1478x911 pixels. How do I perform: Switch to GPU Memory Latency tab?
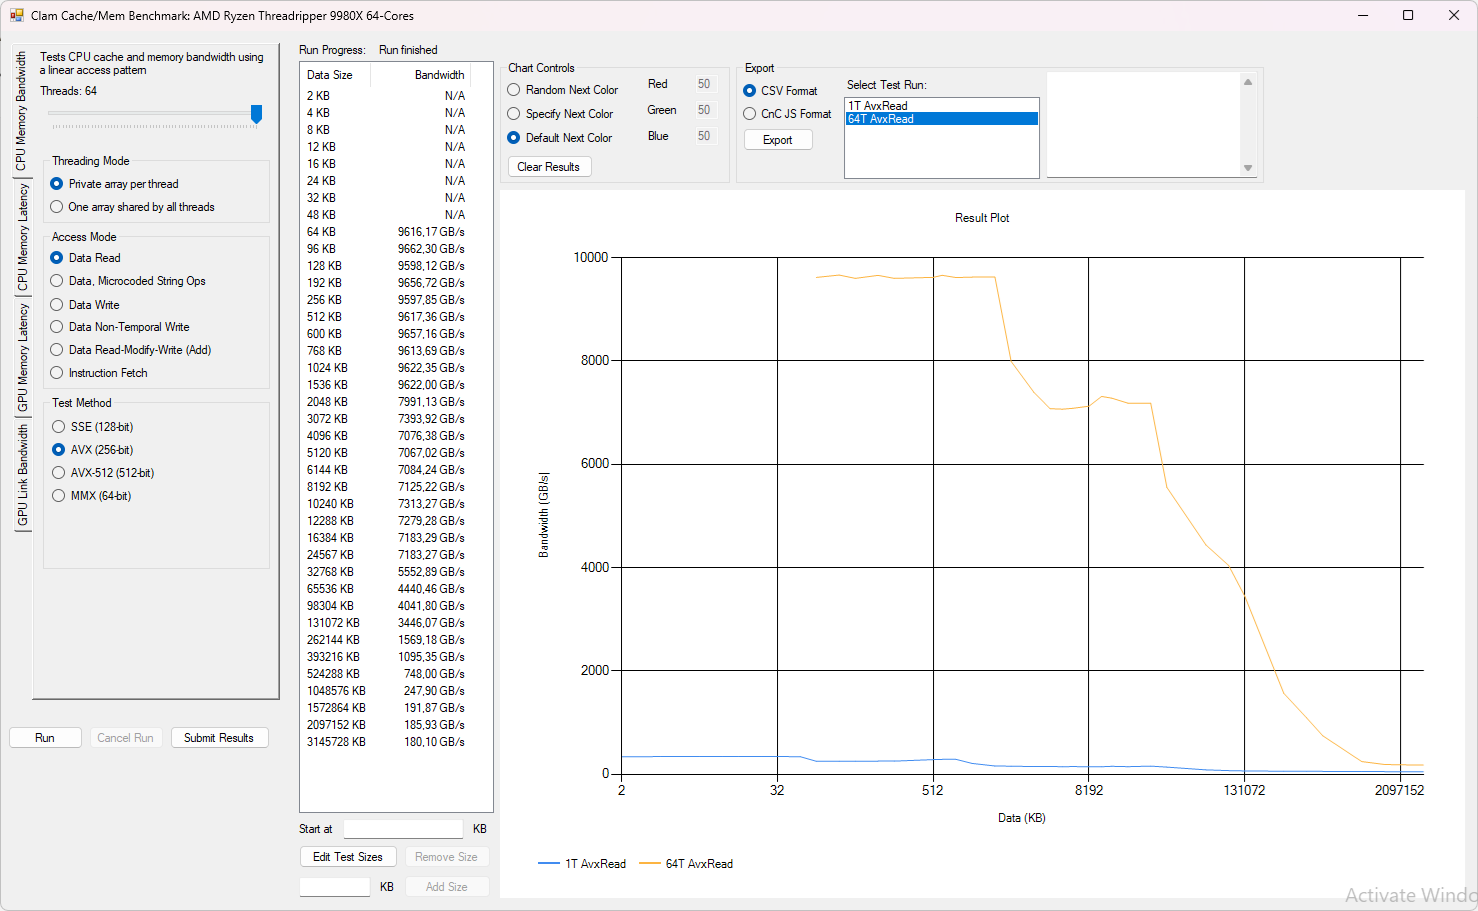(x=21, y=357)
